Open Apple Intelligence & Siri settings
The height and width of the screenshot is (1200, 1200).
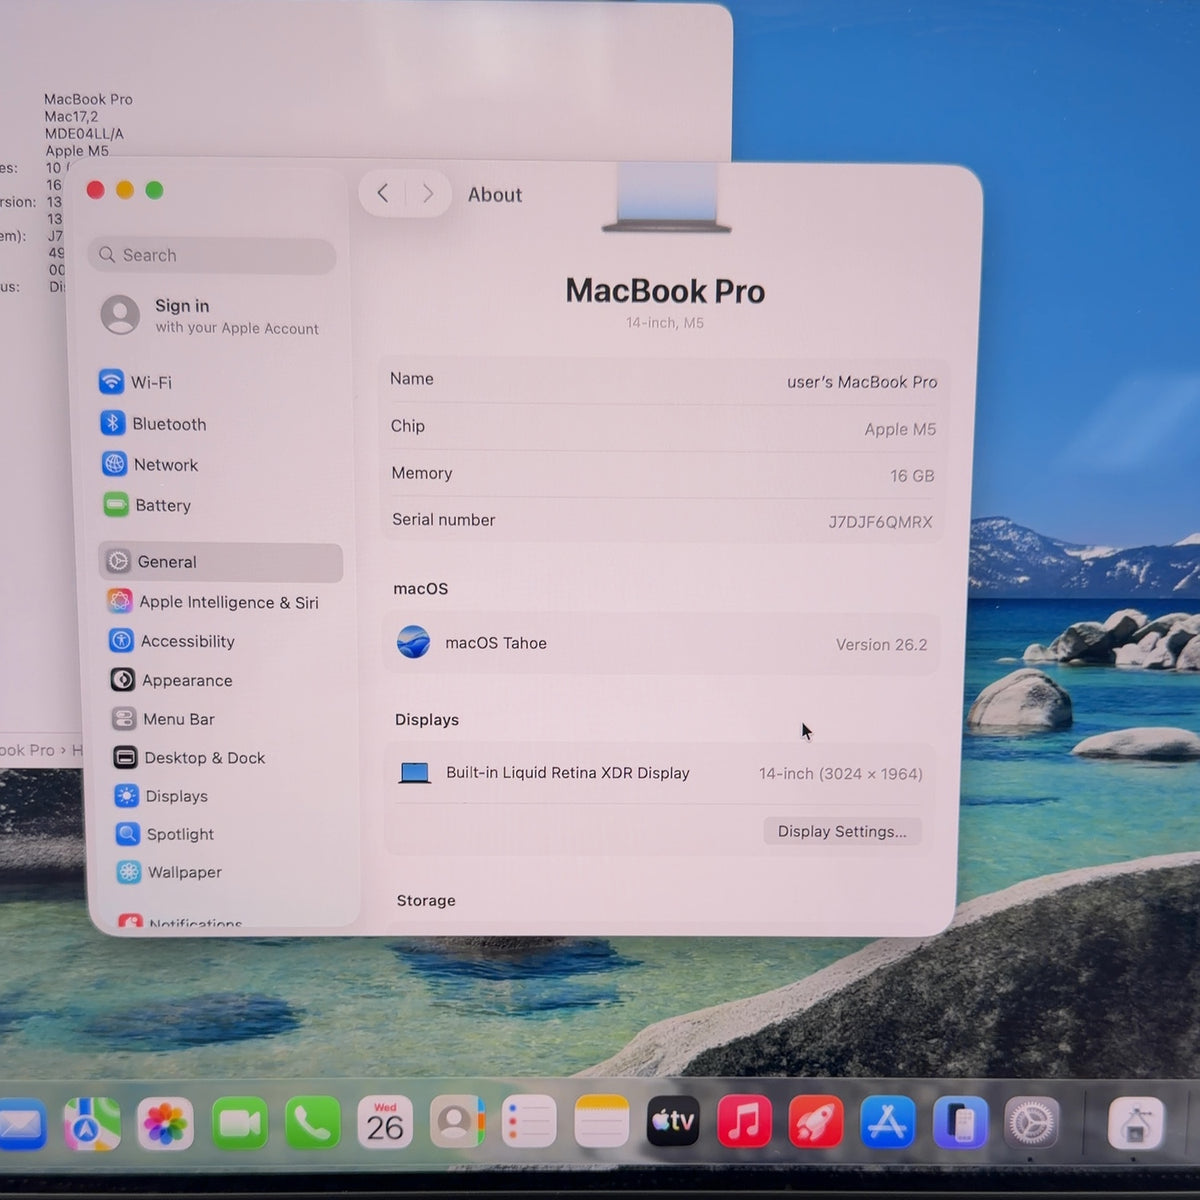(x=213, y=602)
